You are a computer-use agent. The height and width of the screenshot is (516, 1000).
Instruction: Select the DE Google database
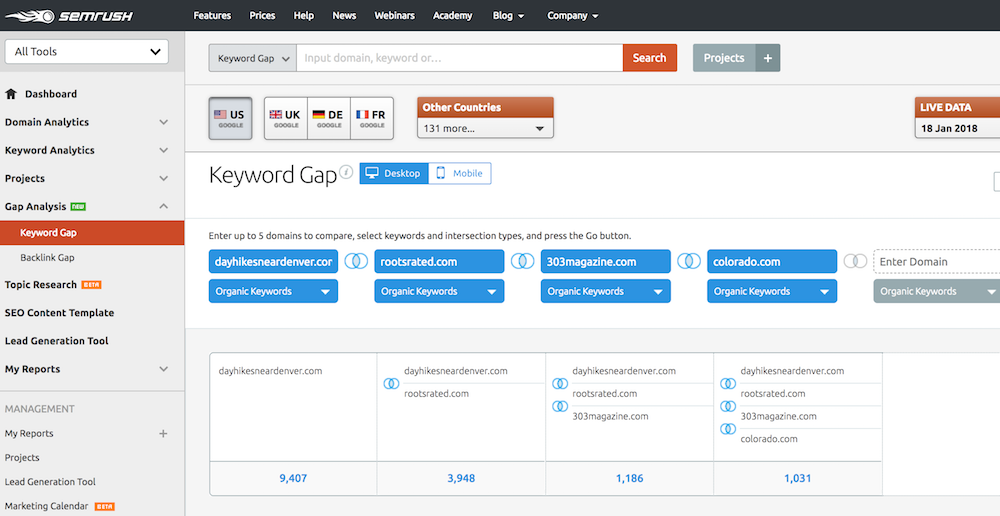click(x=328, y=118)
